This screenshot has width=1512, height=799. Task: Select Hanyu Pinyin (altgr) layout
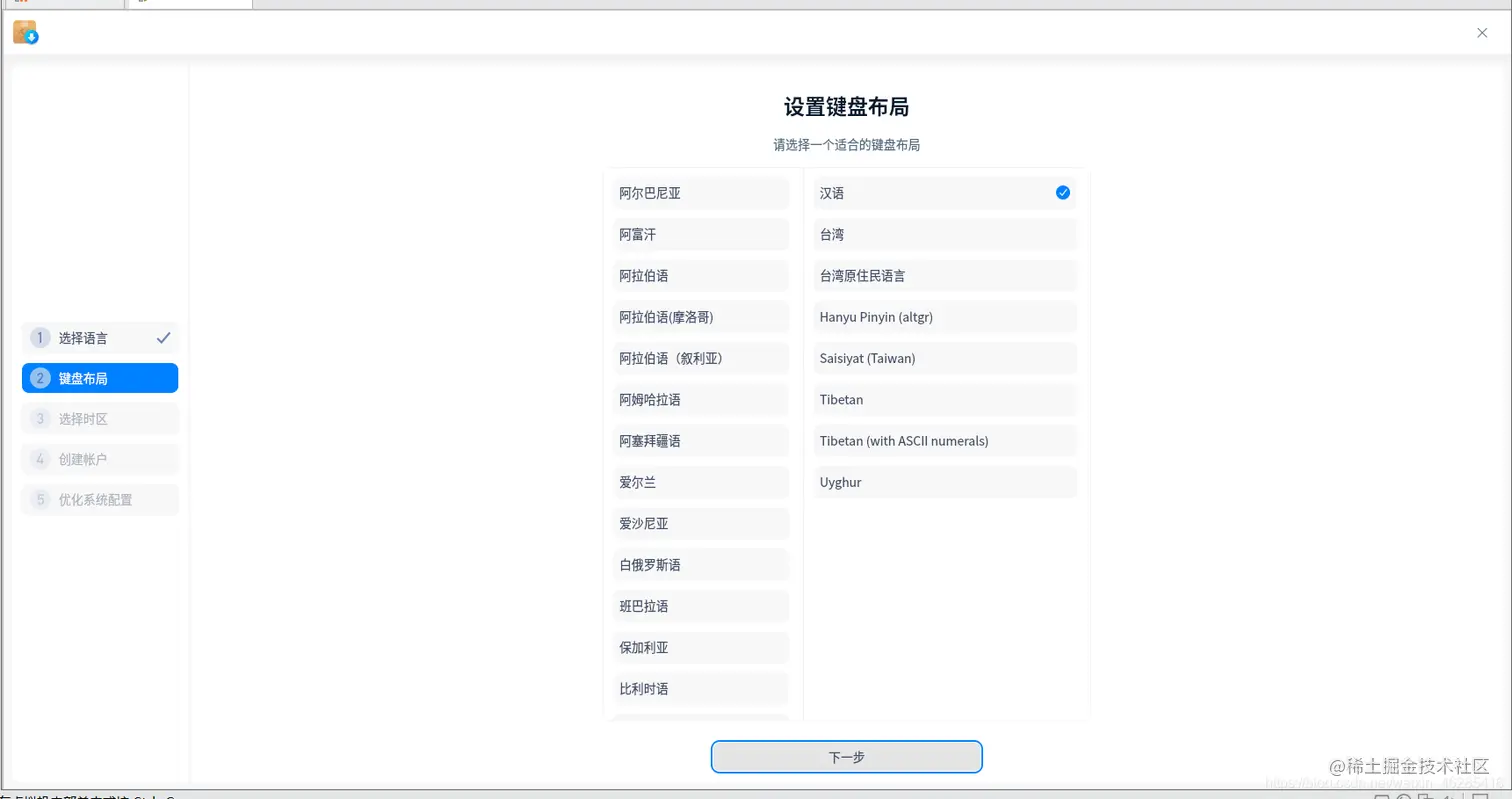pyautogui.click(x=943, y=317)
